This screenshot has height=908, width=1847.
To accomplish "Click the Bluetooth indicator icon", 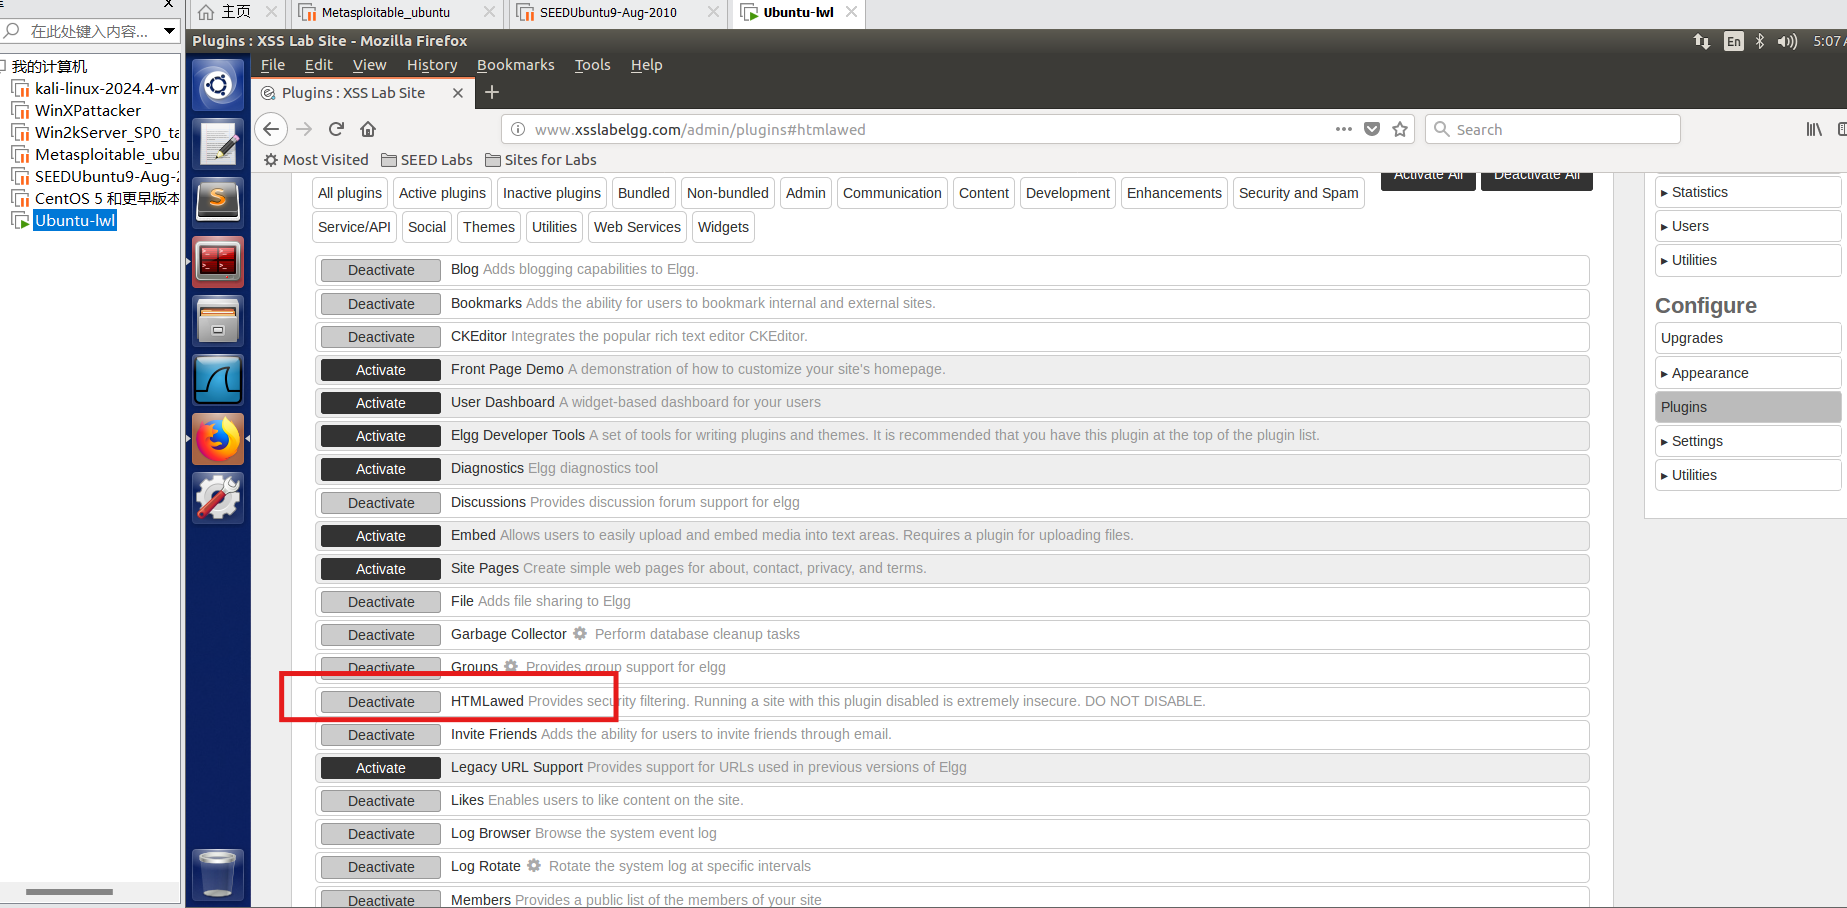I will 1760,41.
